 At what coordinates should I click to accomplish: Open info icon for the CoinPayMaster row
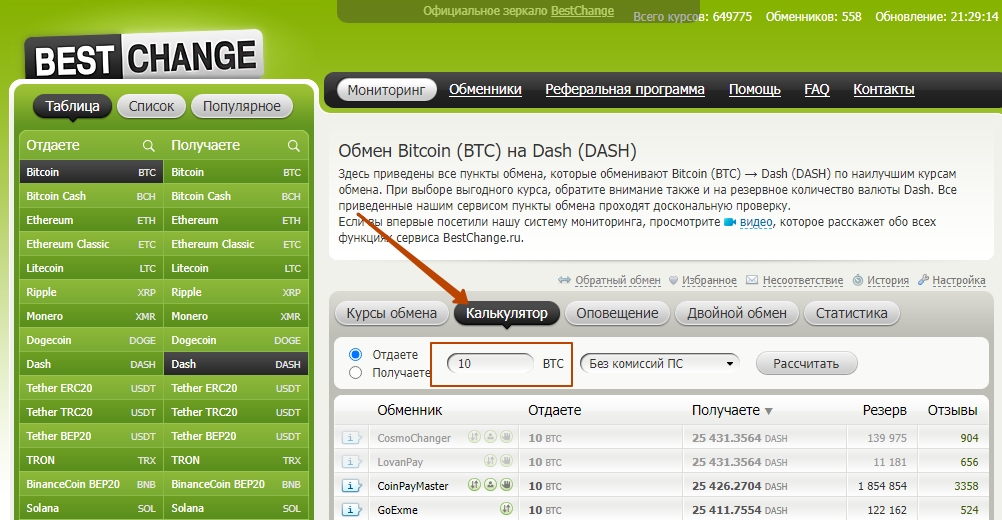click(x=351, y=486)
